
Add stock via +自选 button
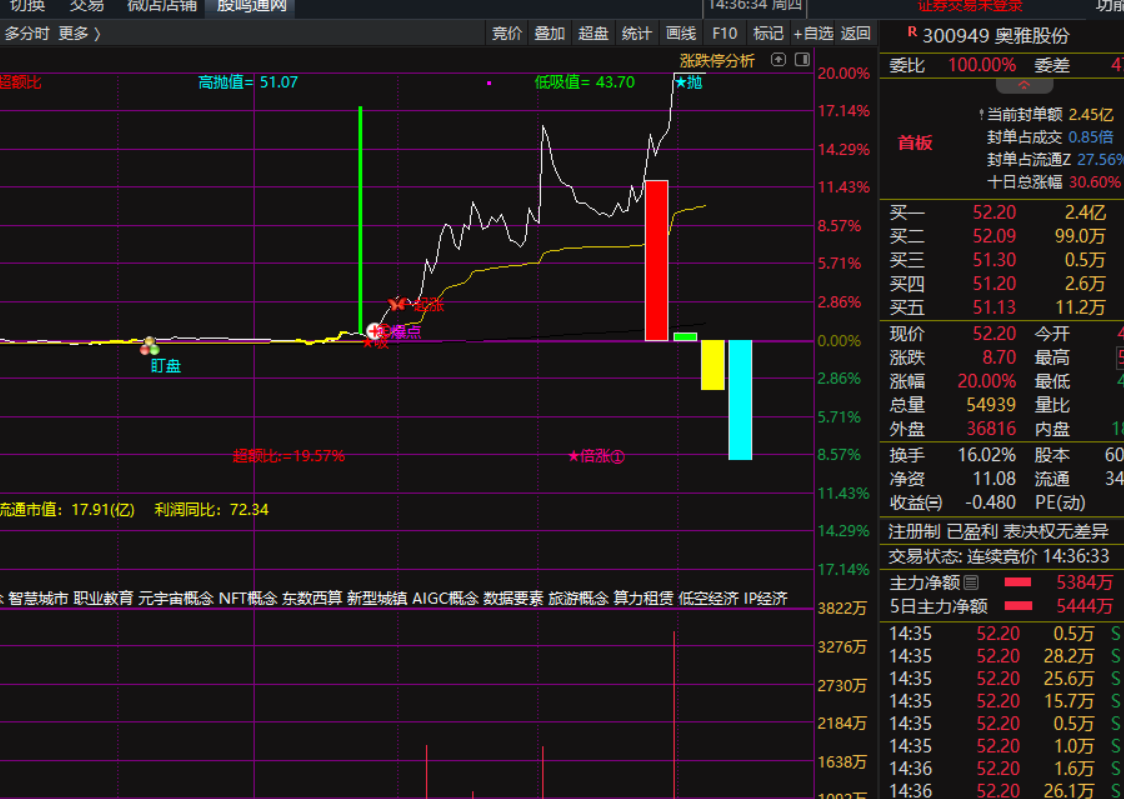(812, 33)
